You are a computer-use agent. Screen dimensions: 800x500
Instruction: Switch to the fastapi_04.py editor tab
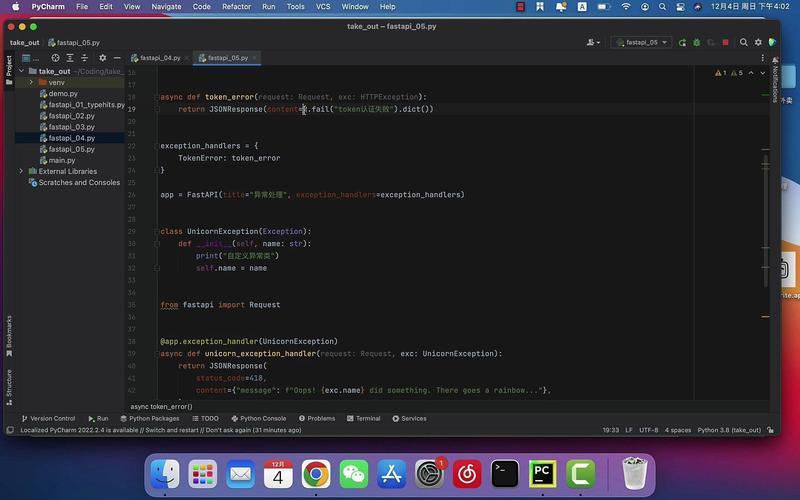click(x=160, y=58)
